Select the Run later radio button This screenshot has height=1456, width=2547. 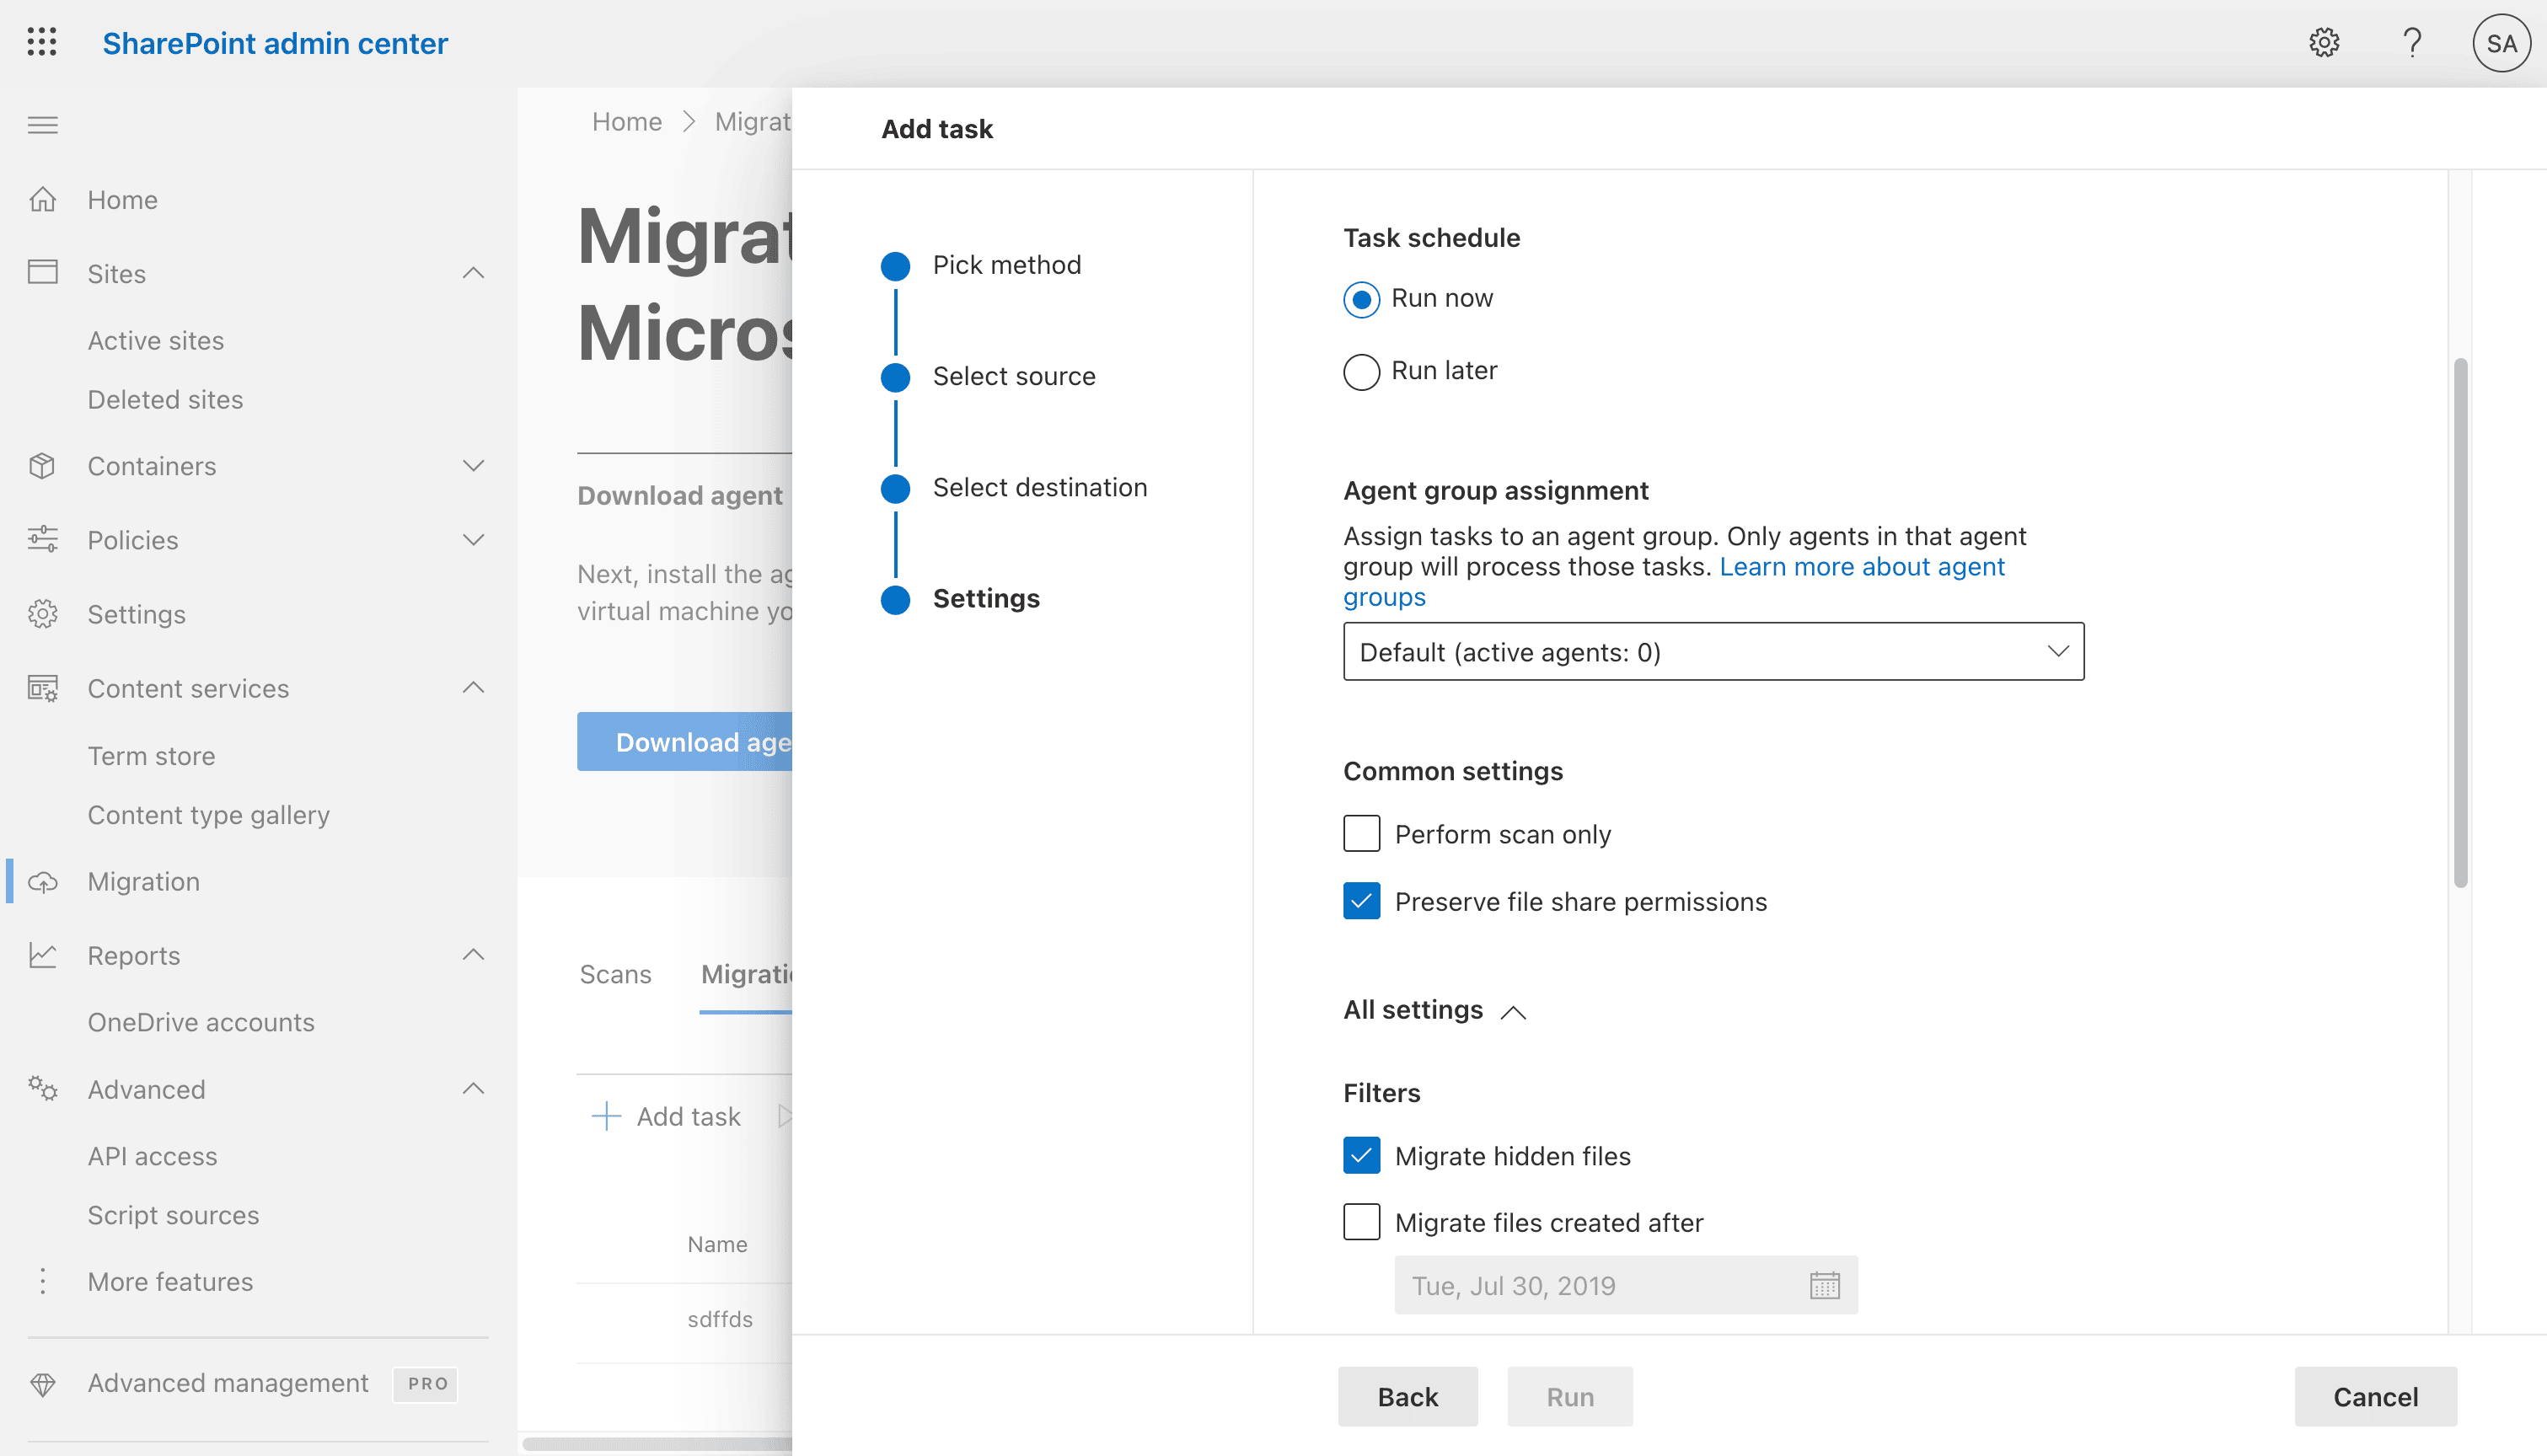1361,372
